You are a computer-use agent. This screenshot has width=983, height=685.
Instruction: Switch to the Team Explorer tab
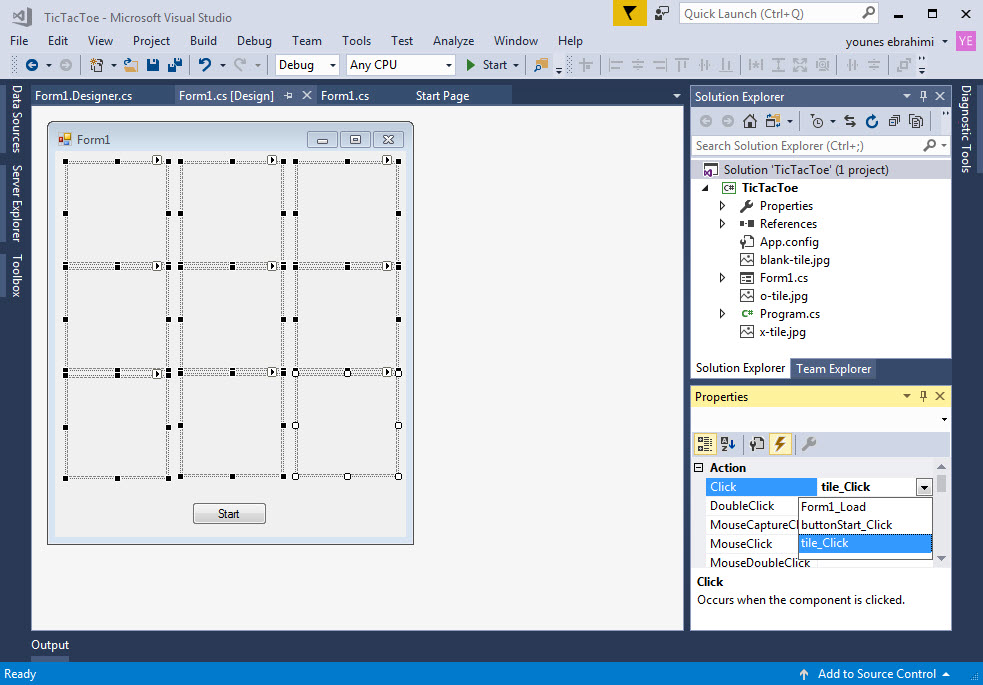(833, 368)
